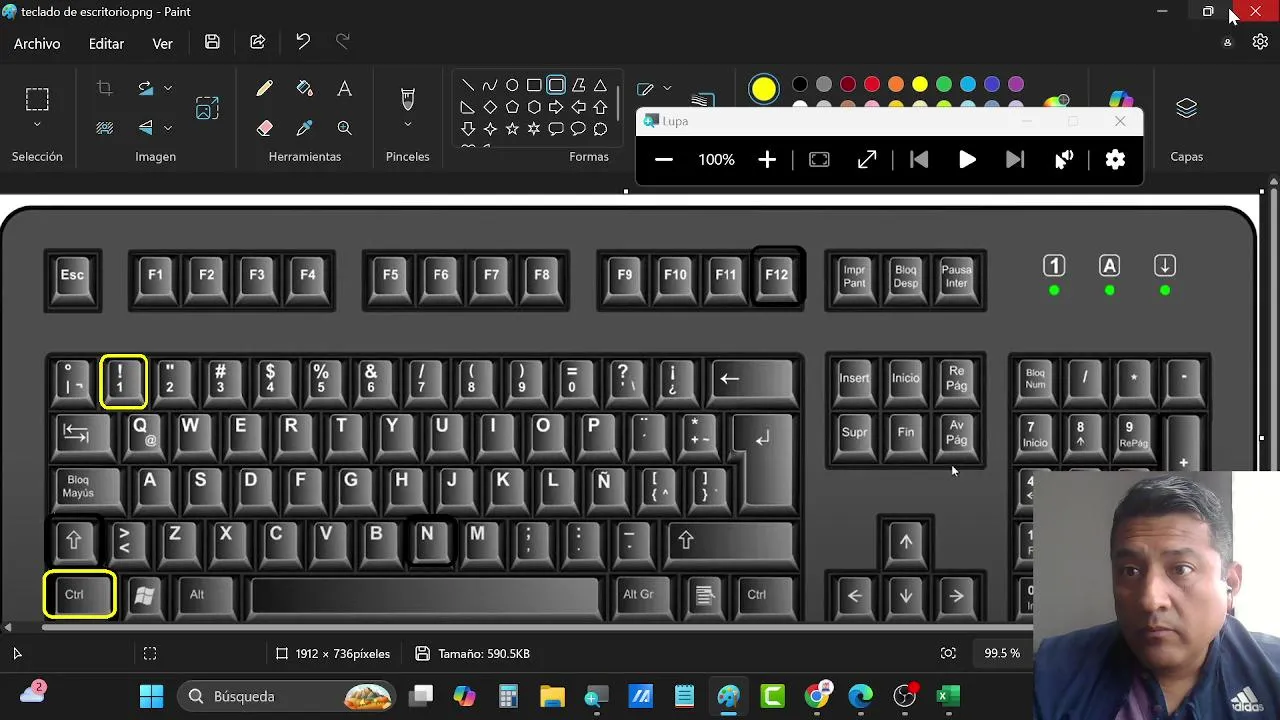The height and width of the screenshot is (720, 1280).
Task: Click Lupa read previous sentence
Action: click(x=919, y=160)
